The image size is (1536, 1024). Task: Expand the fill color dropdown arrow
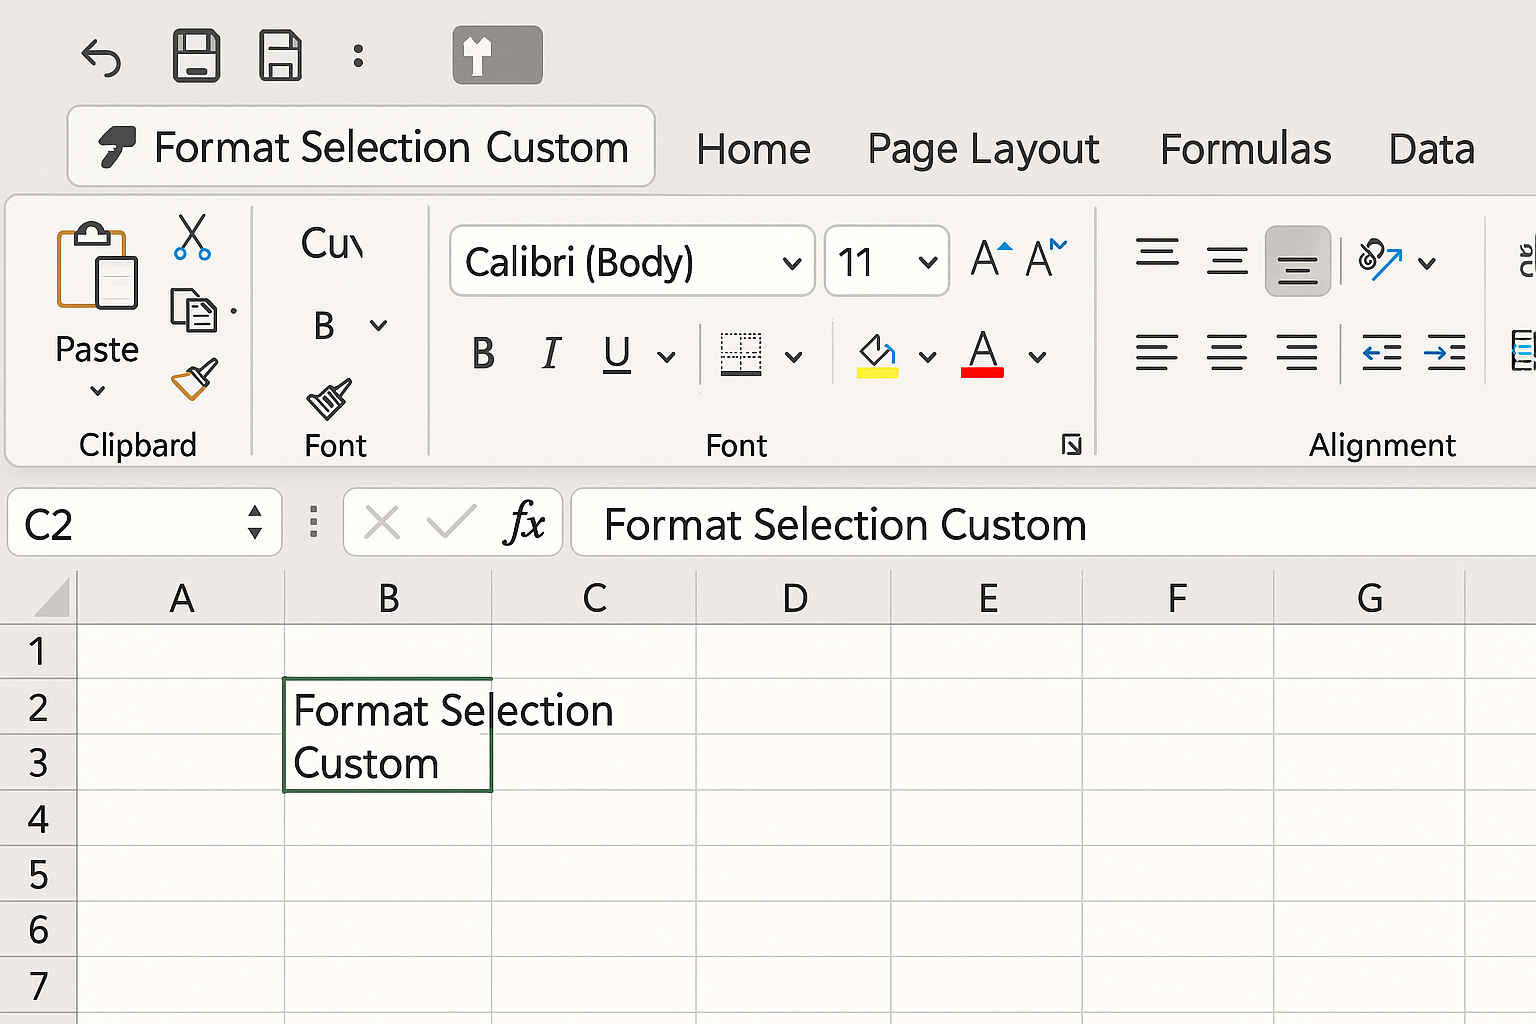coord(928,357)
